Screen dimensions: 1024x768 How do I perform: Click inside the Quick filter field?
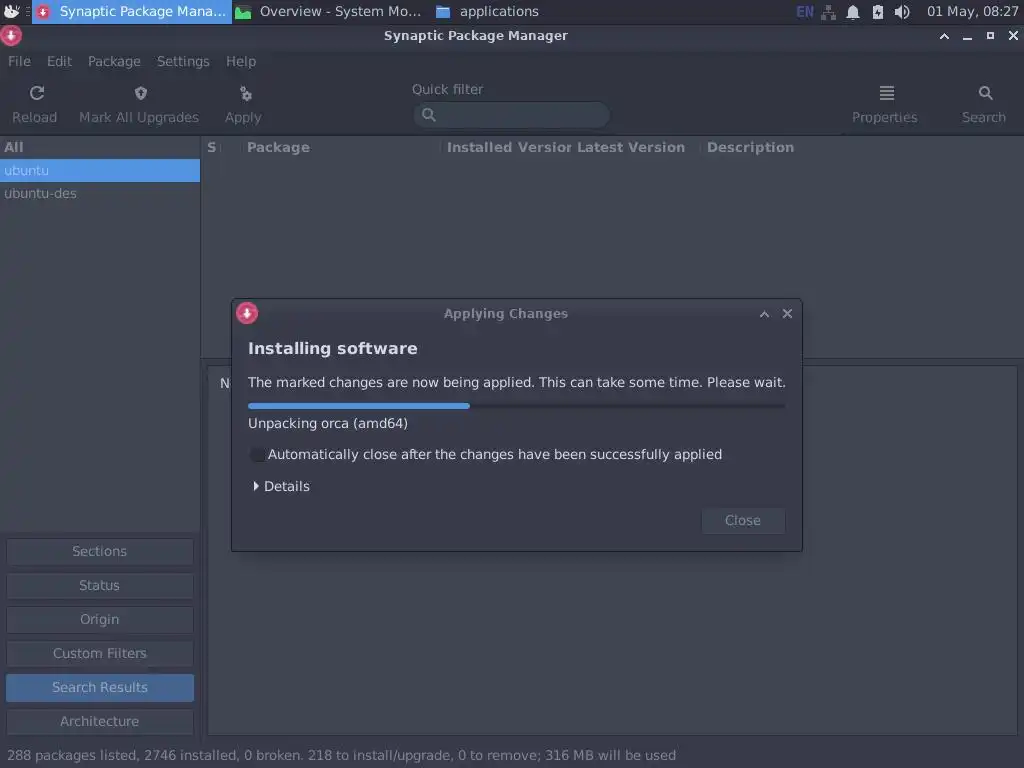(511, 115)
